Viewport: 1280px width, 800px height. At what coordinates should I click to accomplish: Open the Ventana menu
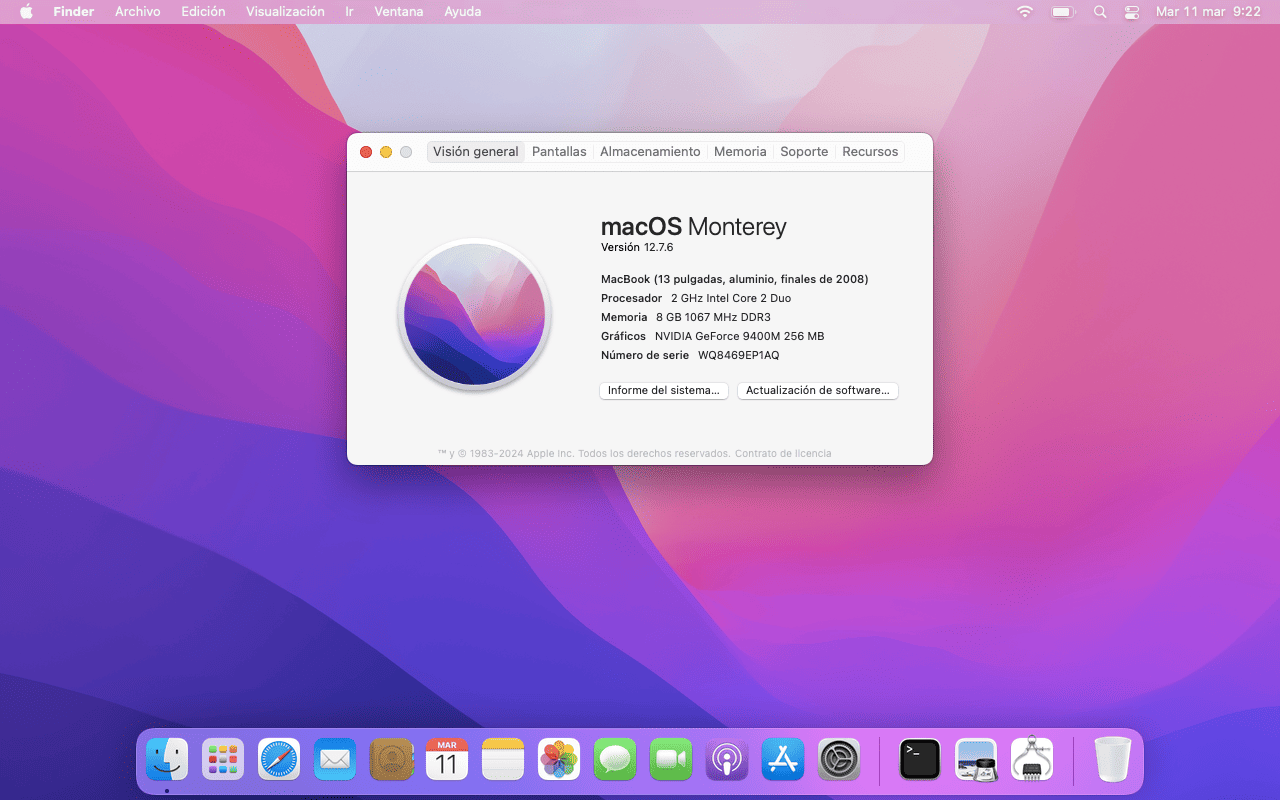[398, 12]
